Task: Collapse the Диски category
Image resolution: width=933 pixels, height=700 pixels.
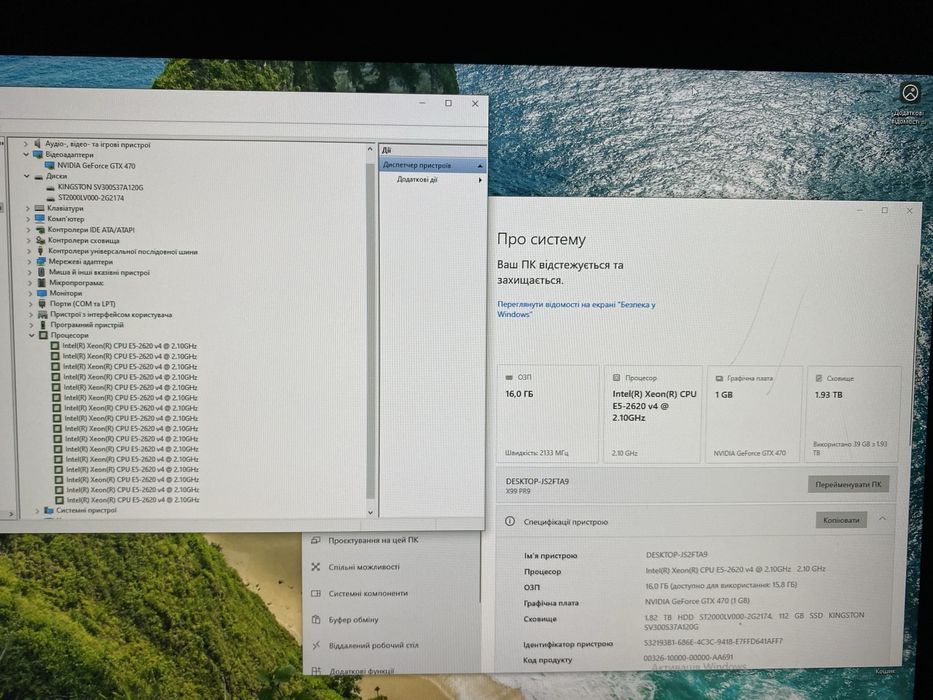Action: (26, 176)
